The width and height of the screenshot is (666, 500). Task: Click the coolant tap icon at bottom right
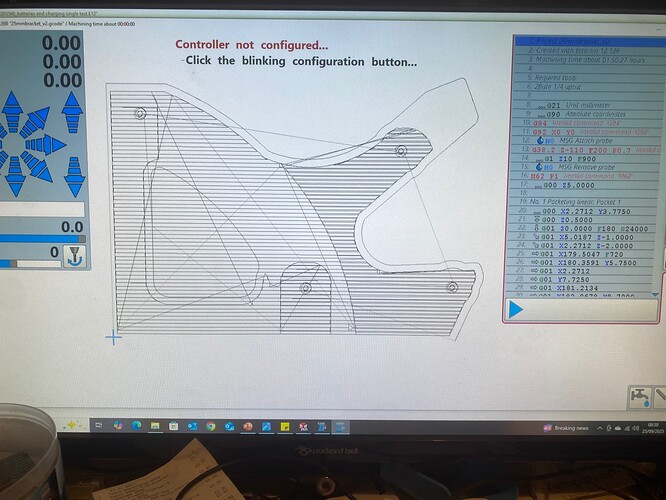click(640, 397)
